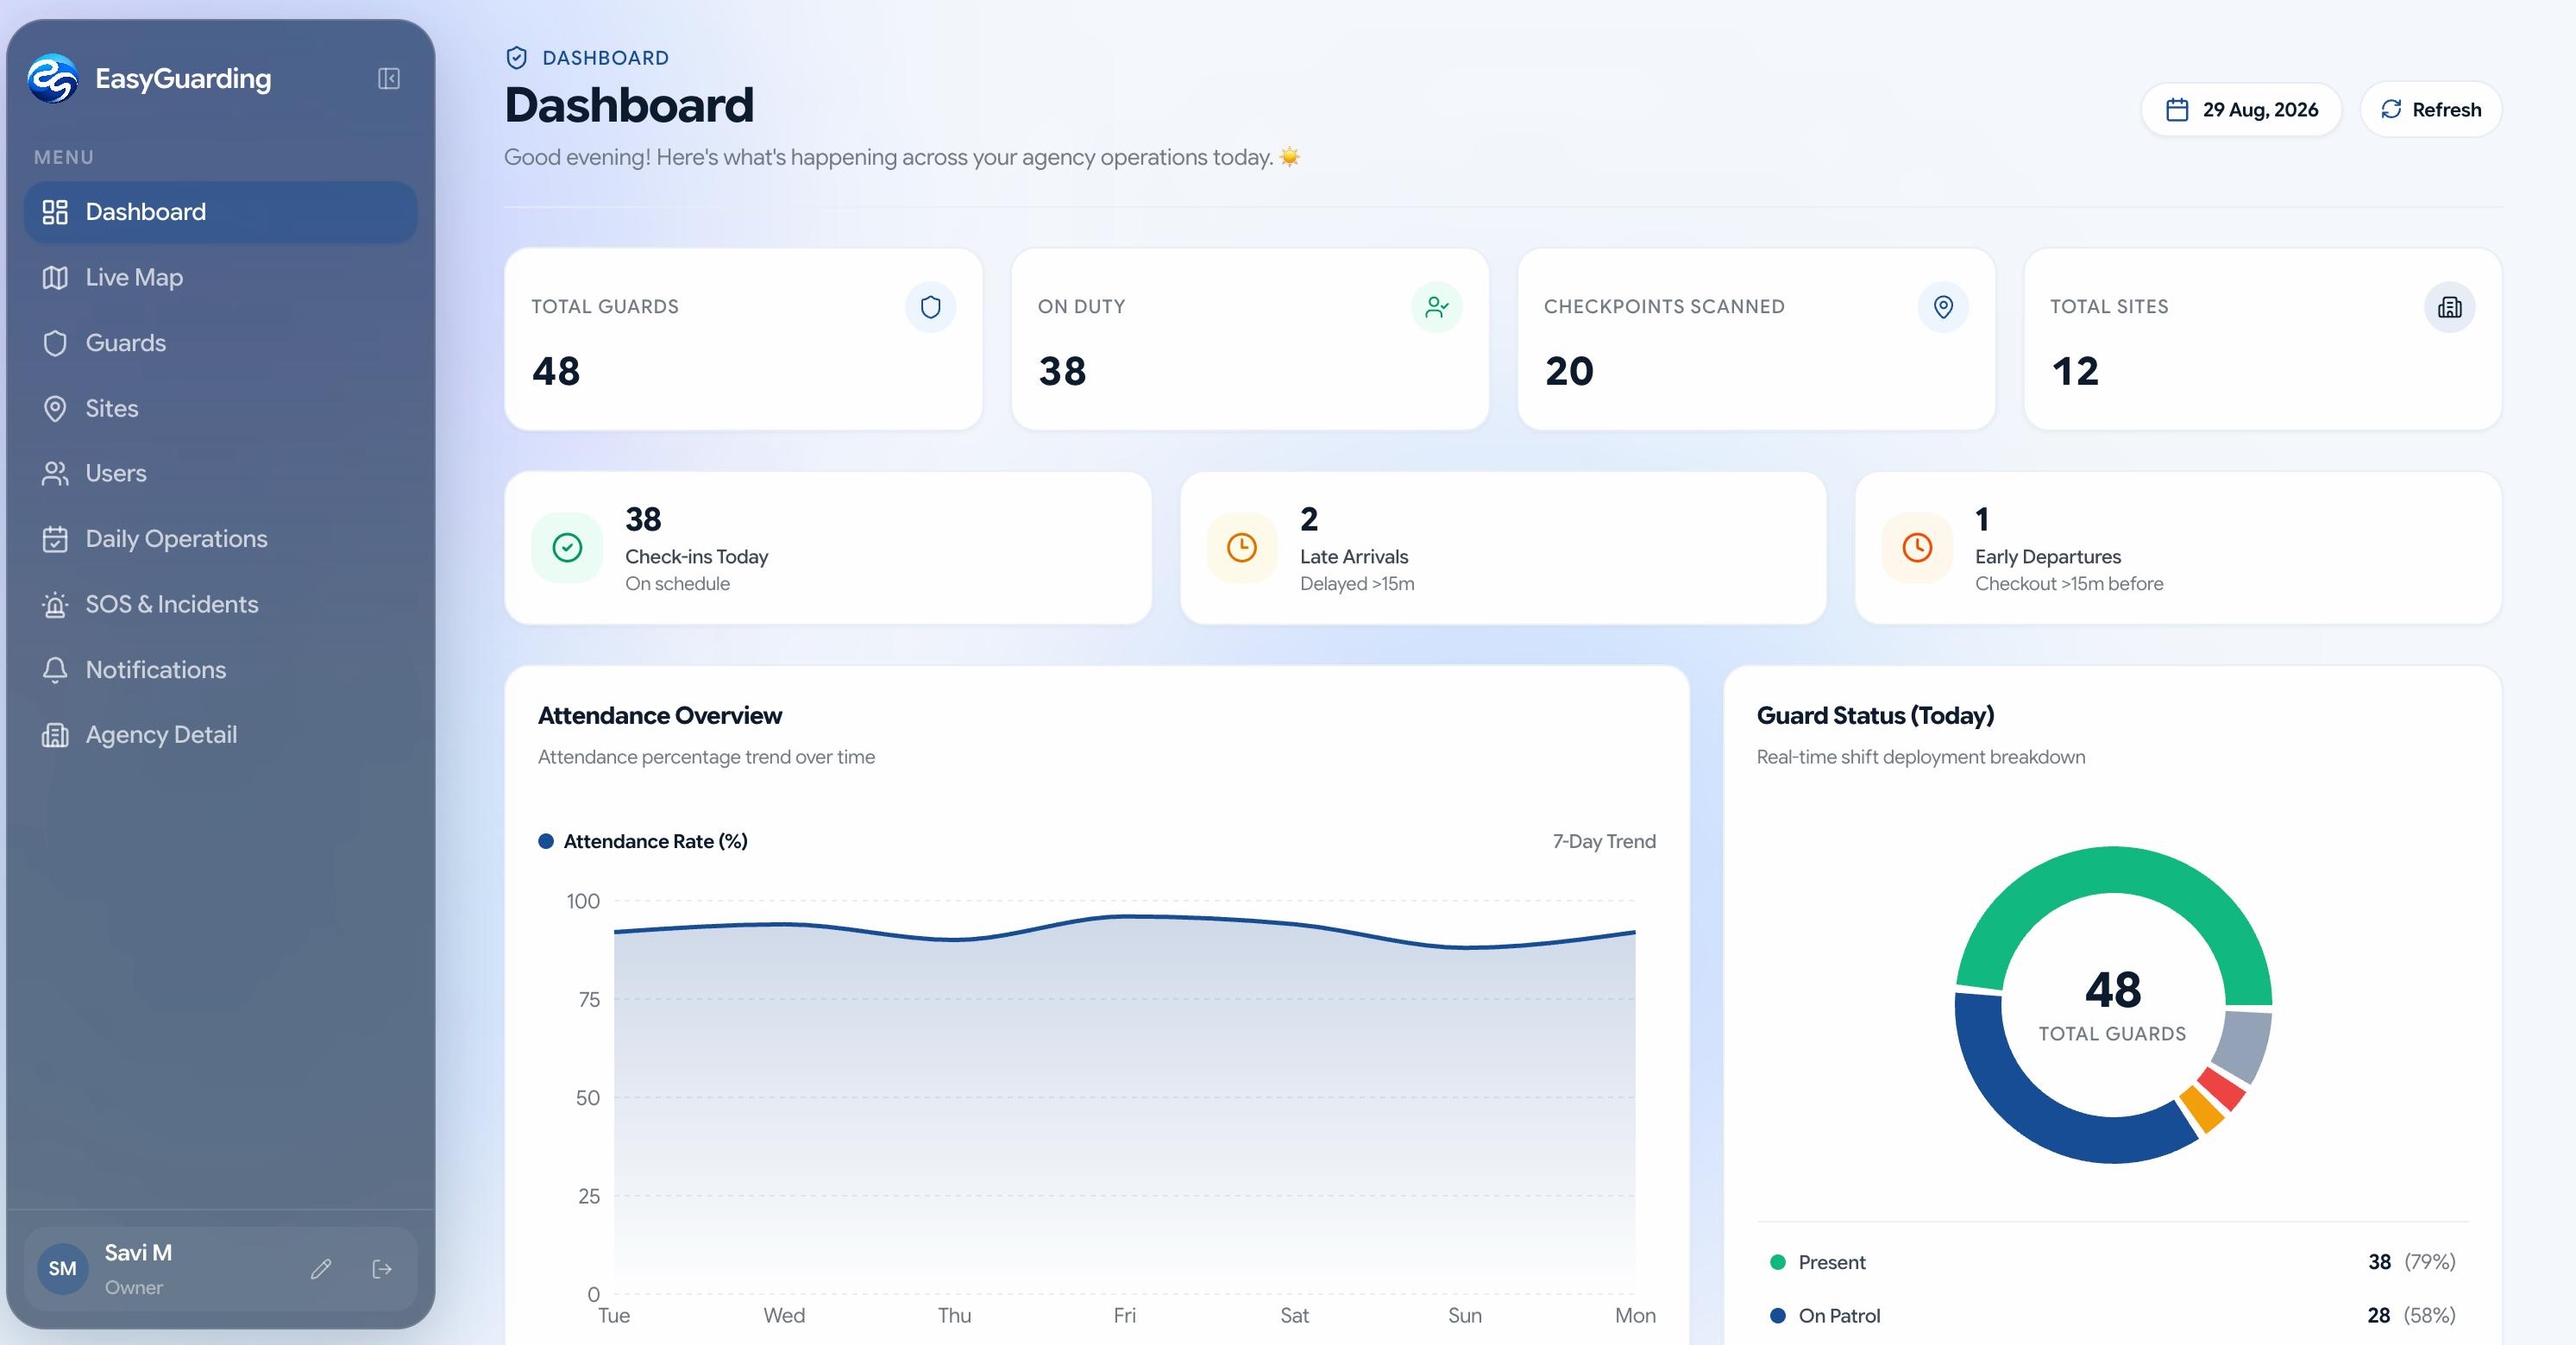Click the On Duty value 38

pyautogui.click(x=1062, y=371)
